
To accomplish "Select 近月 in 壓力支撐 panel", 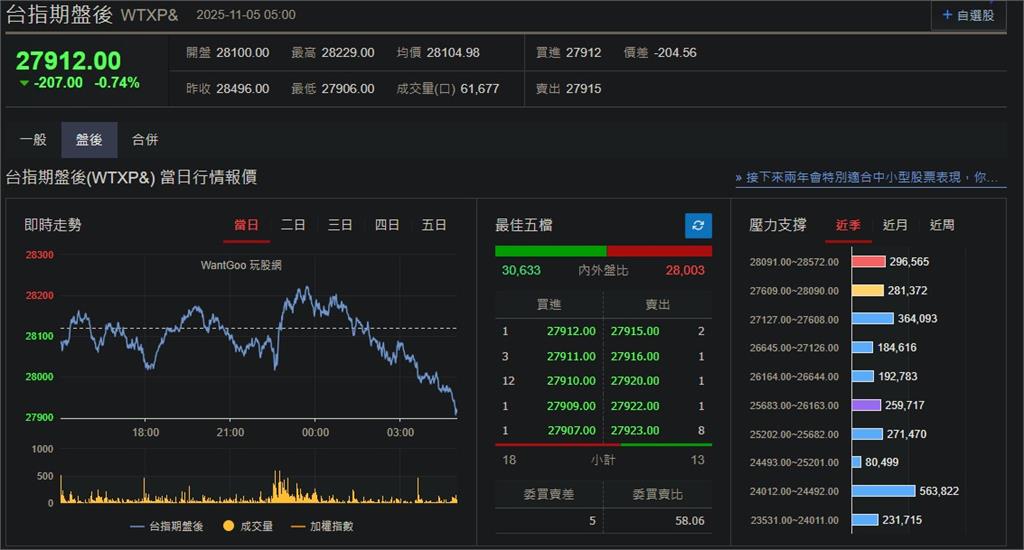I will 895,225.
